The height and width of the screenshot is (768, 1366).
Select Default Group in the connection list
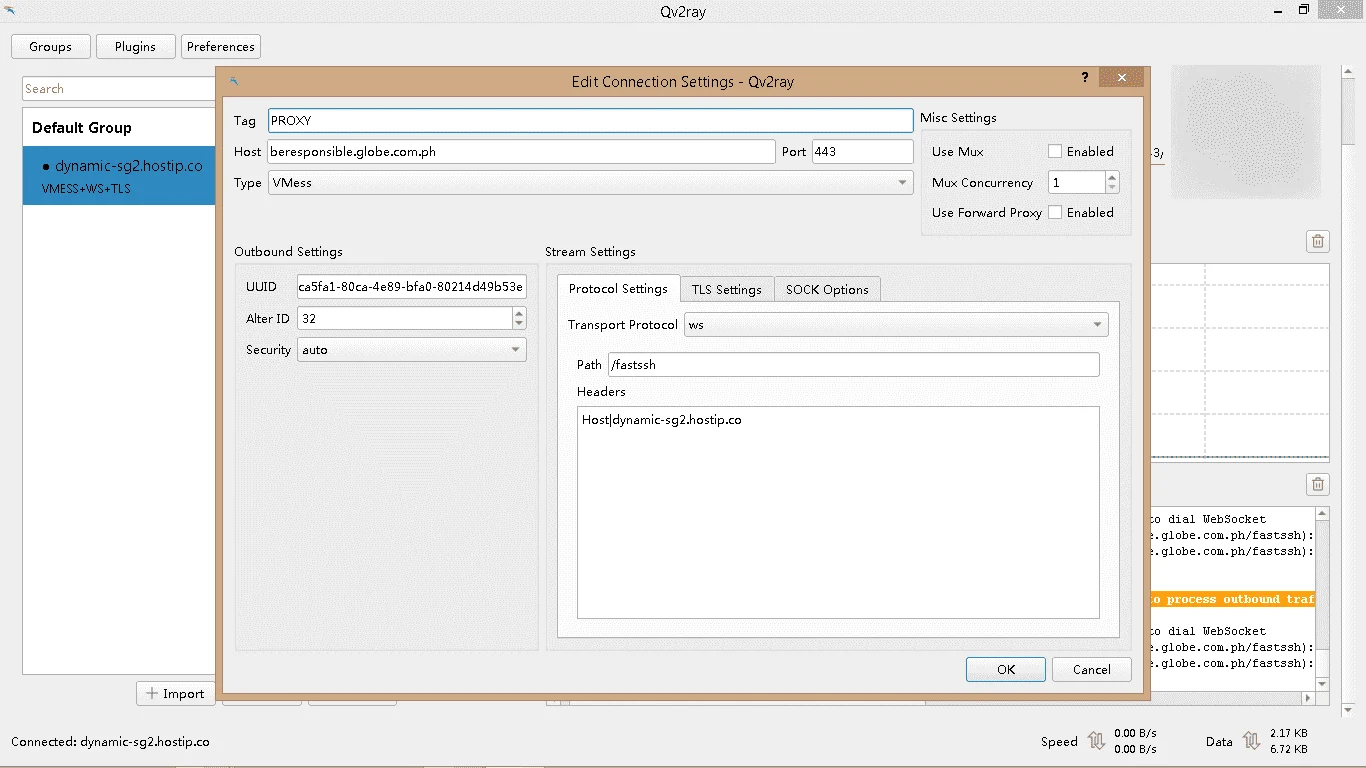[x=81, y=128]
